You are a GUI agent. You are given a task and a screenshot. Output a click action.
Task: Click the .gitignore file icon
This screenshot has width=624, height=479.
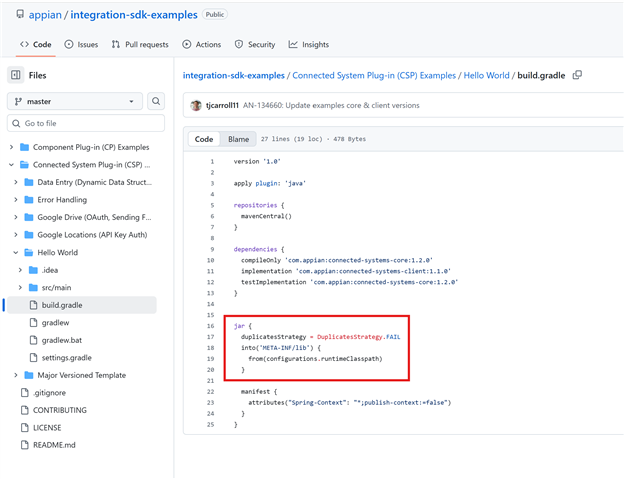(x=25, y=392)
